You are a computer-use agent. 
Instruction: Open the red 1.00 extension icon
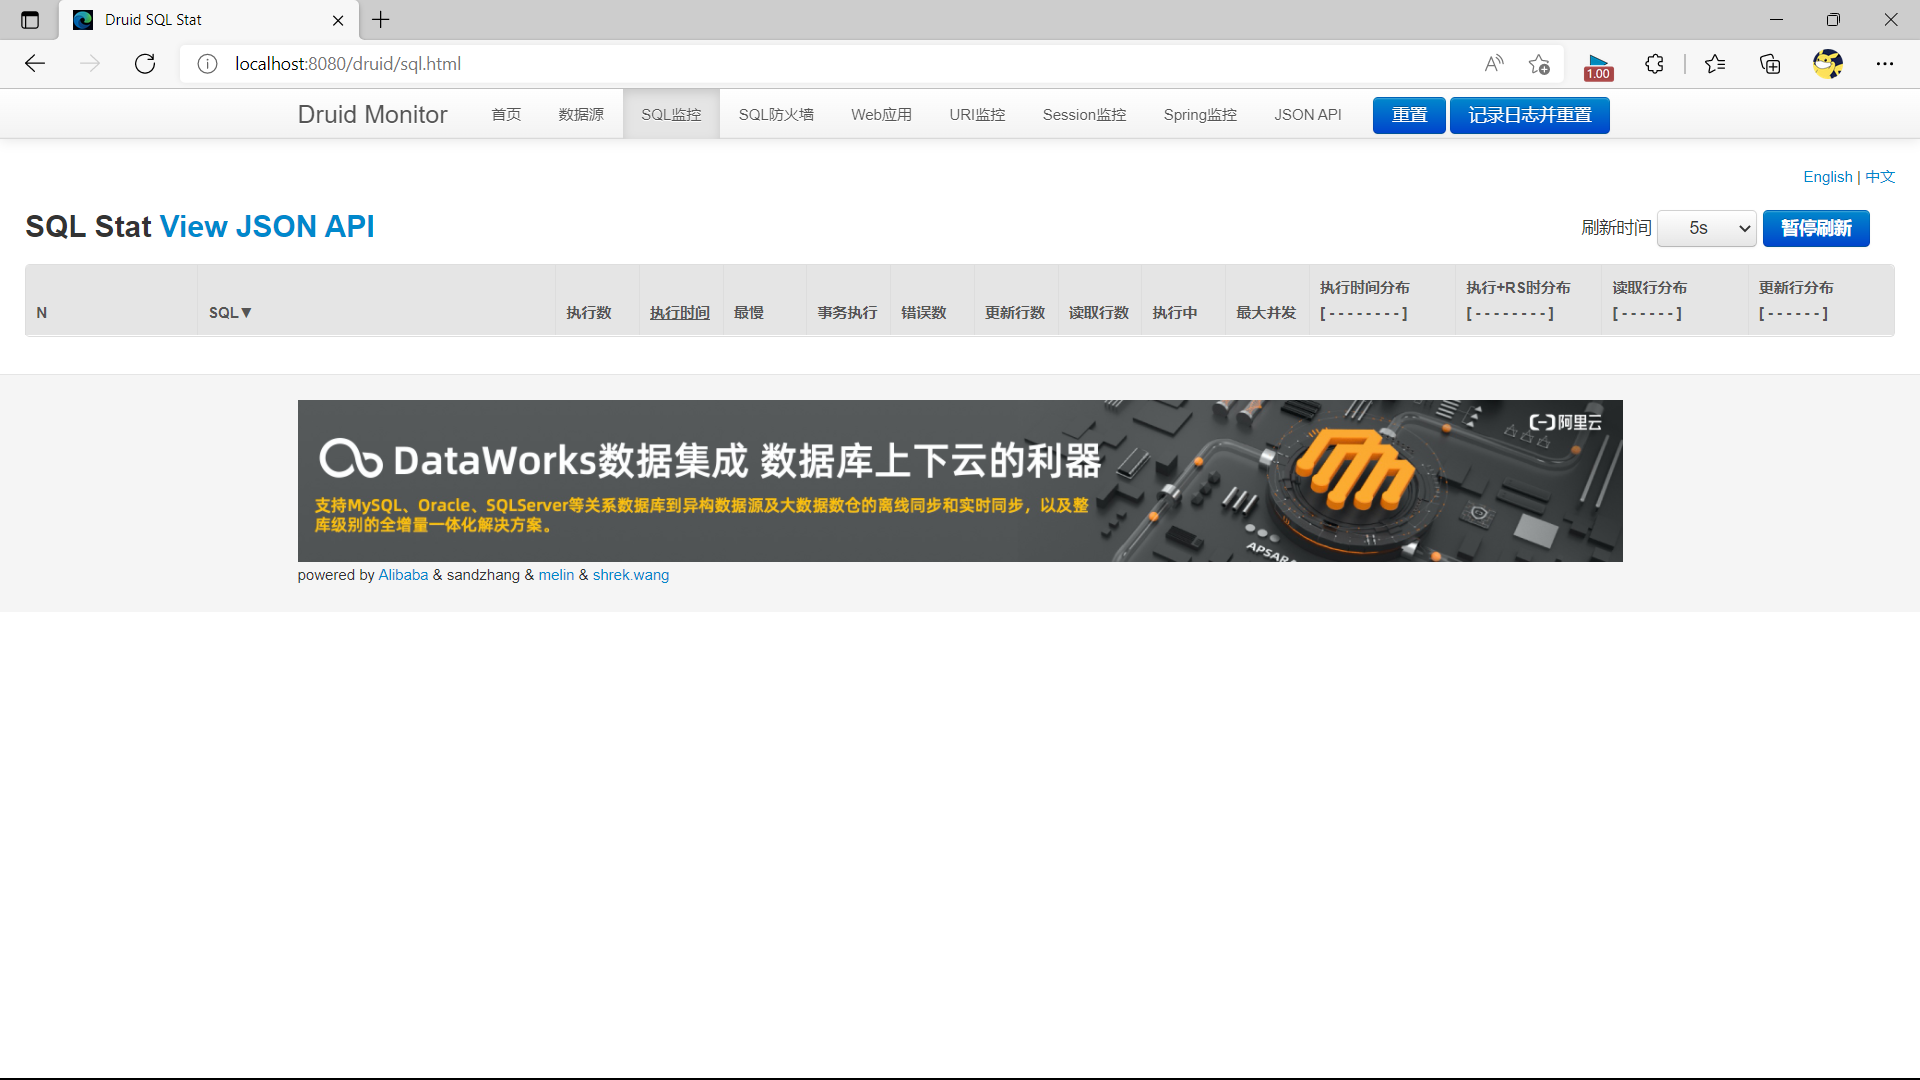[x=1598, y=66]
